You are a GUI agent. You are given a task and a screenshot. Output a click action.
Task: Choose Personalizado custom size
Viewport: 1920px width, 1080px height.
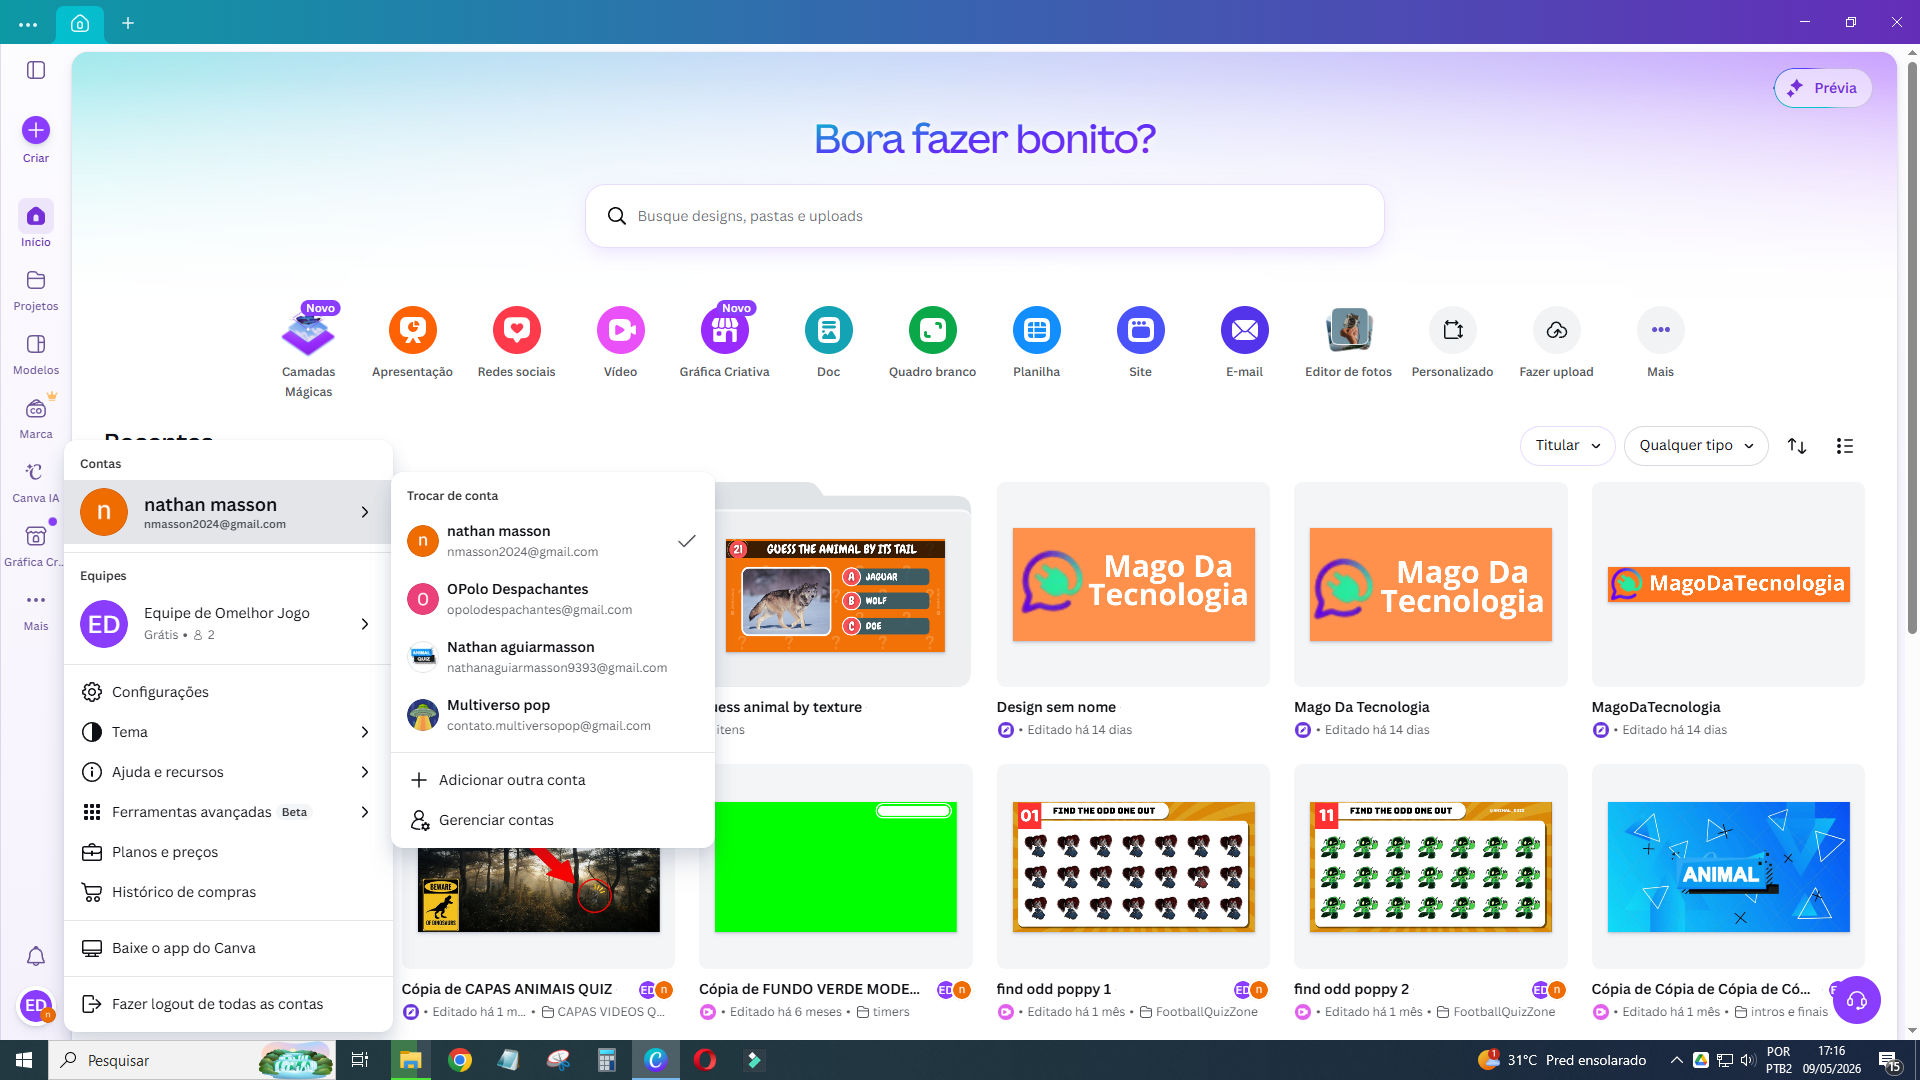(1452, 342)
